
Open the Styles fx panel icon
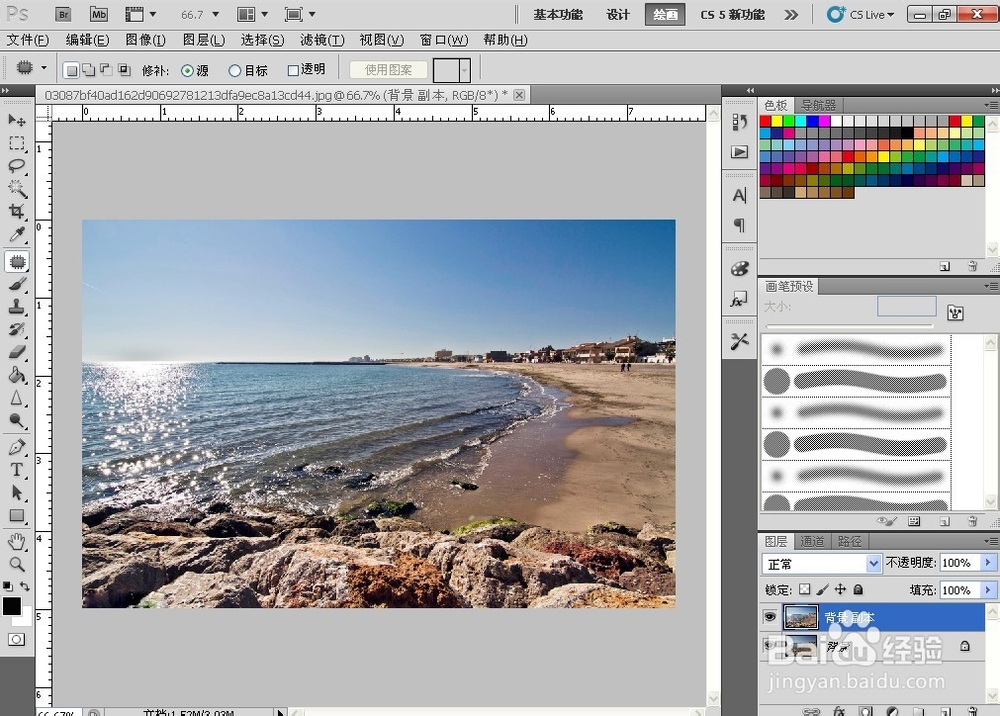[x=739, y=300]
